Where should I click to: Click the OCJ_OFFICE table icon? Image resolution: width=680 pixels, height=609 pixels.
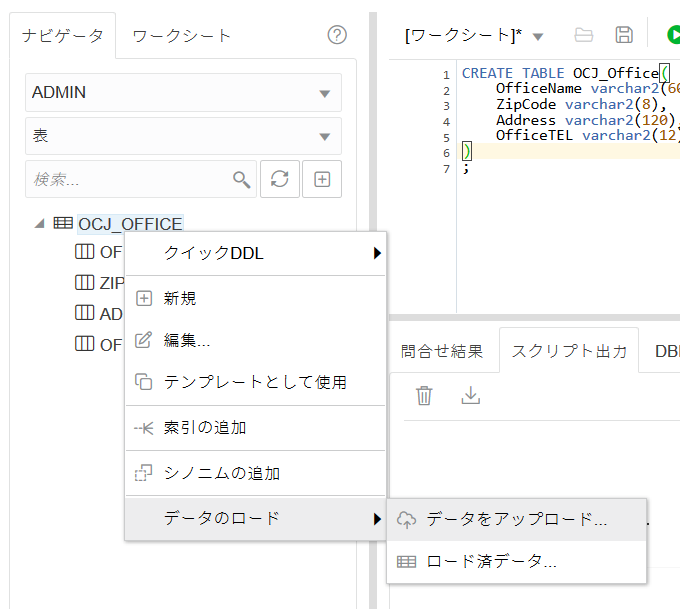click(x=63, y=223)
